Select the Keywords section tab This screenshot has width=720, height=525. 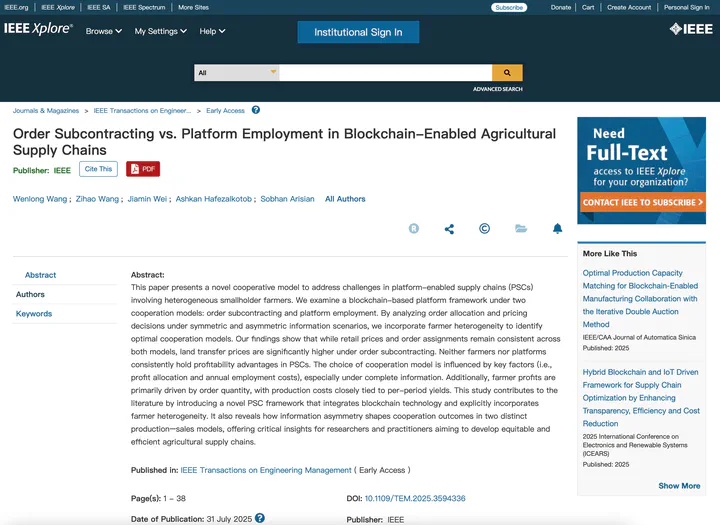34,314
